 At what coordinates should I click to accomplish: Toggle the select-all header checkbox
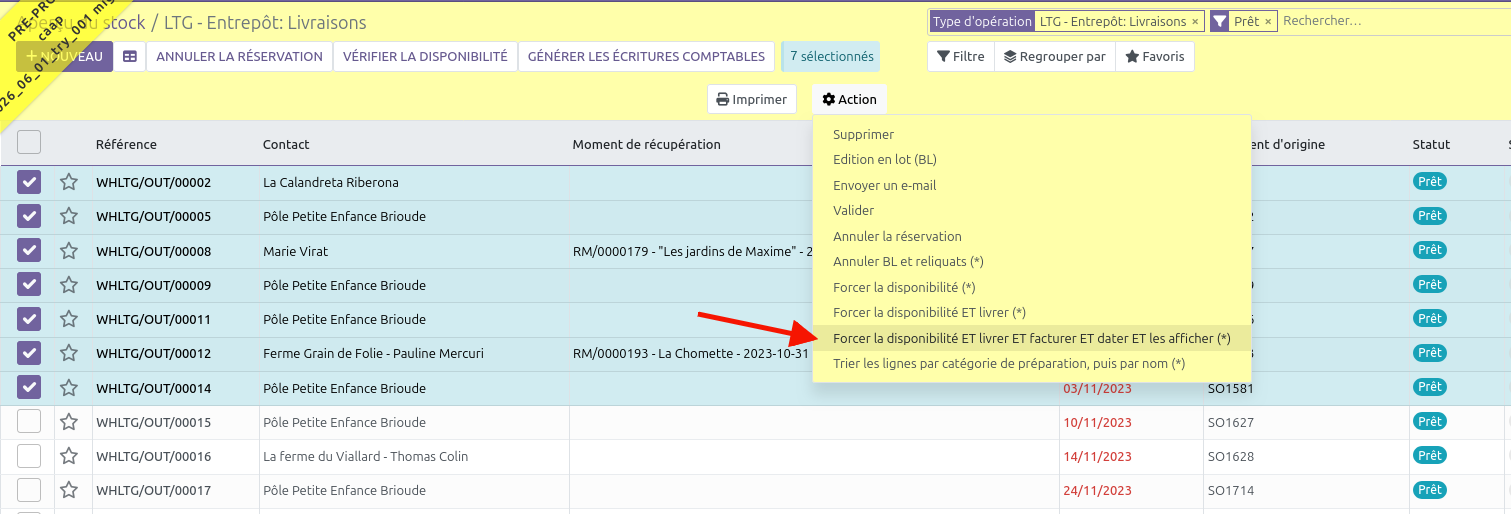pyautogui.click(x=29, y=142)
